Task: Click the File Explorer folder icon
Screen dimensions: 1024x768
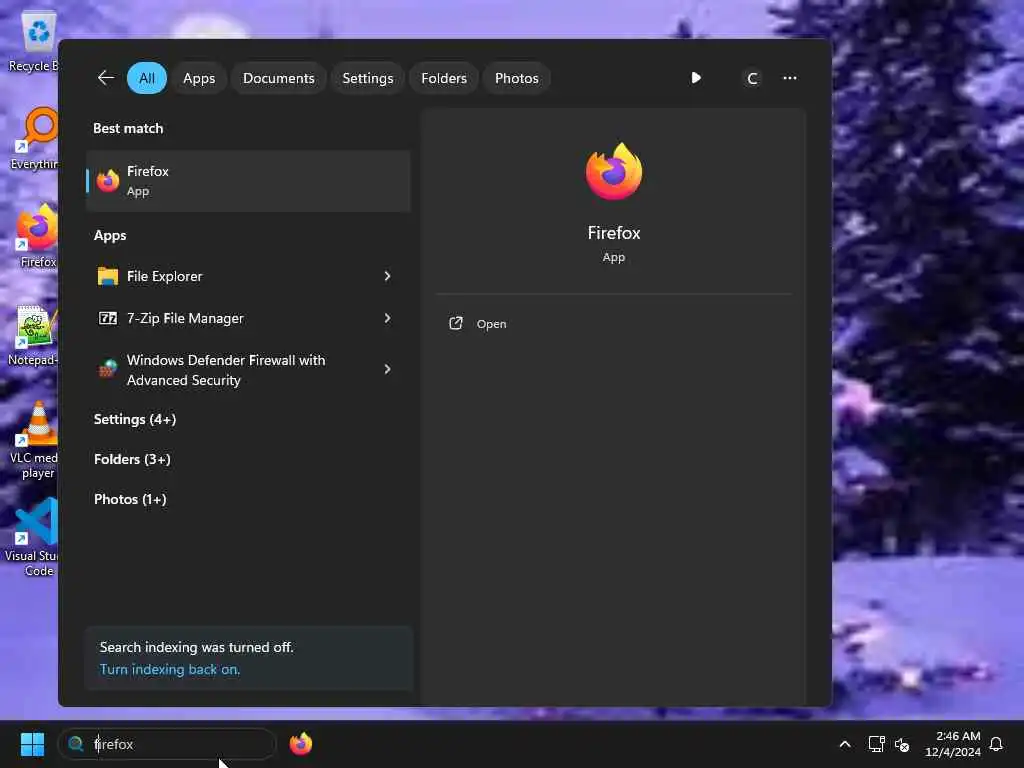Action: pyautogui.click(x=108, y=276)
